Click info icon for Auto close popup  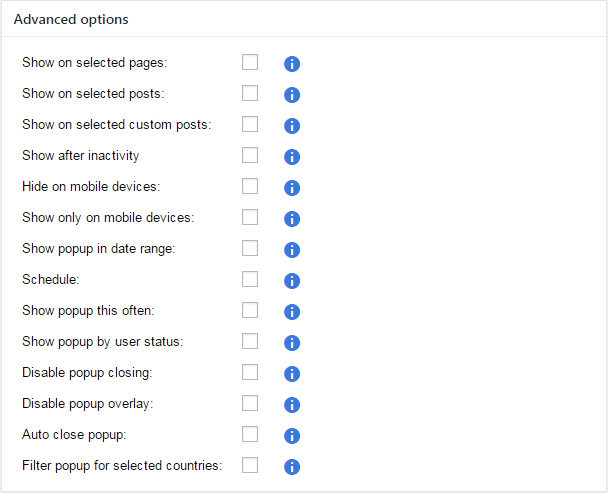pyautogui.click(x=292, y=436)
